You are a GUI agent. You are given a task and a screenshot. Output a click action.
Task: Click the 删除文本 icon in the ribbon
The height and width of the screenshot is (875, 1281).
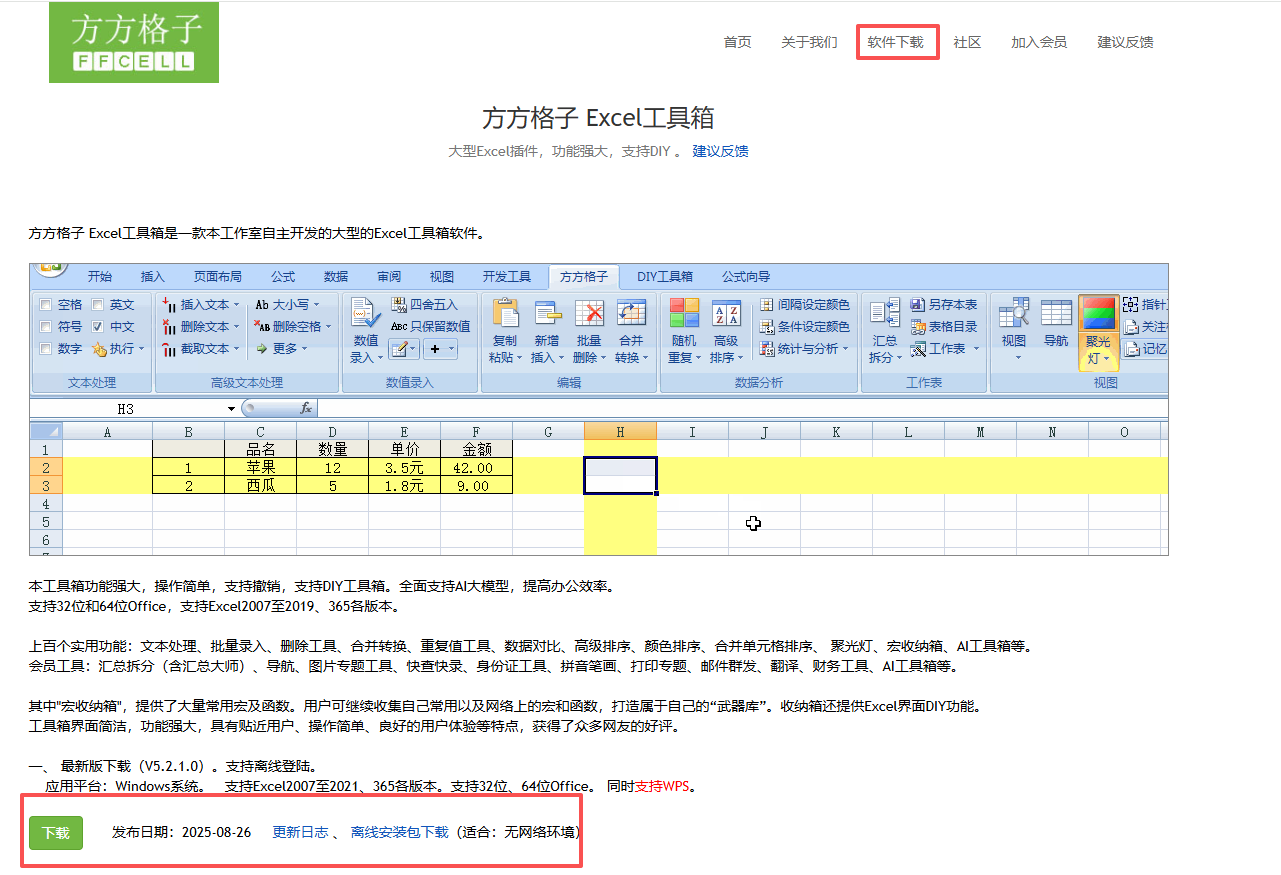pos(169,326)
